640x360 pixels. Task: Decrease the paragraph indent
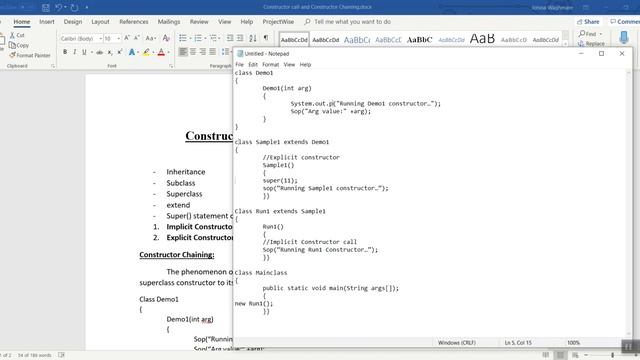tap(230, 38)
